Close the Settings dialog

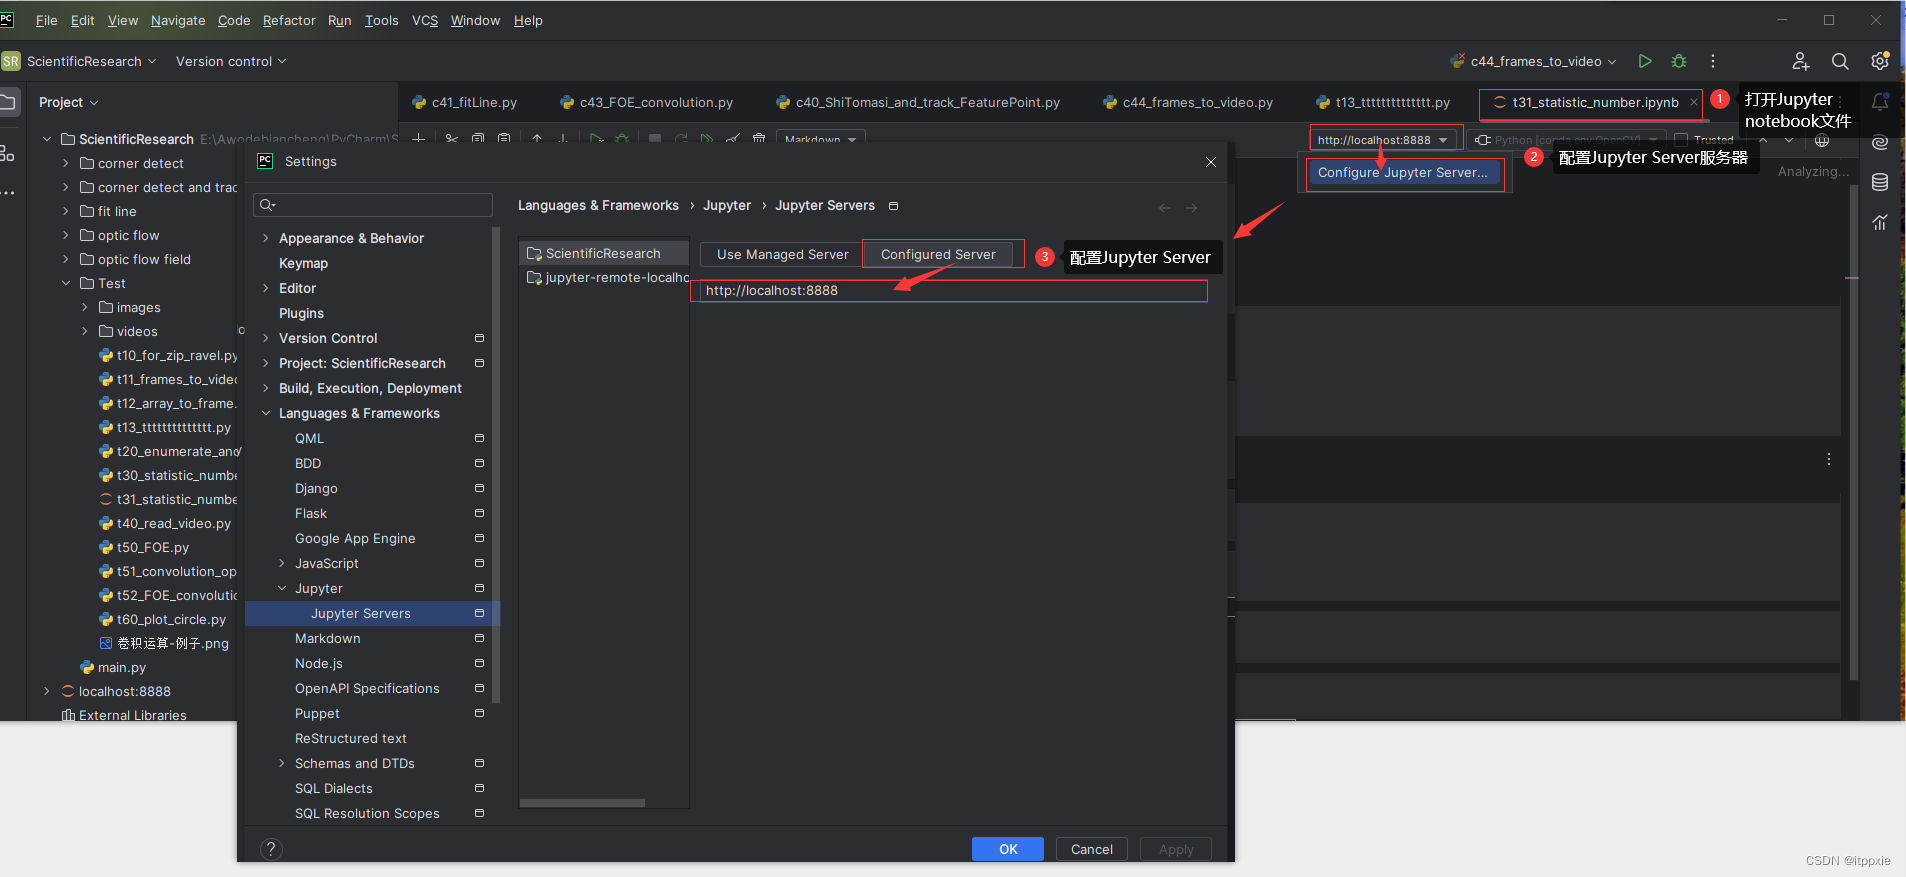(1211, 162)
